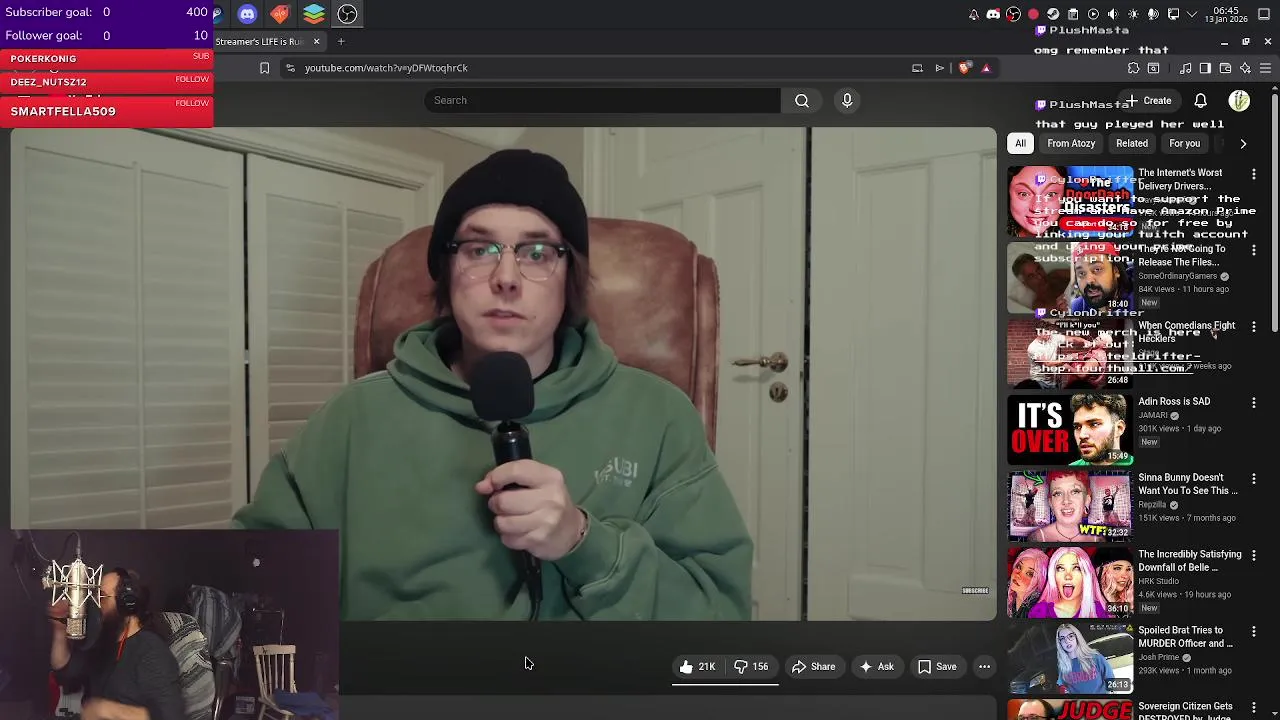Select the From Atozy chip
Image resolution: width=1280 pixels, height=720 pixels.
(1071, 143)
